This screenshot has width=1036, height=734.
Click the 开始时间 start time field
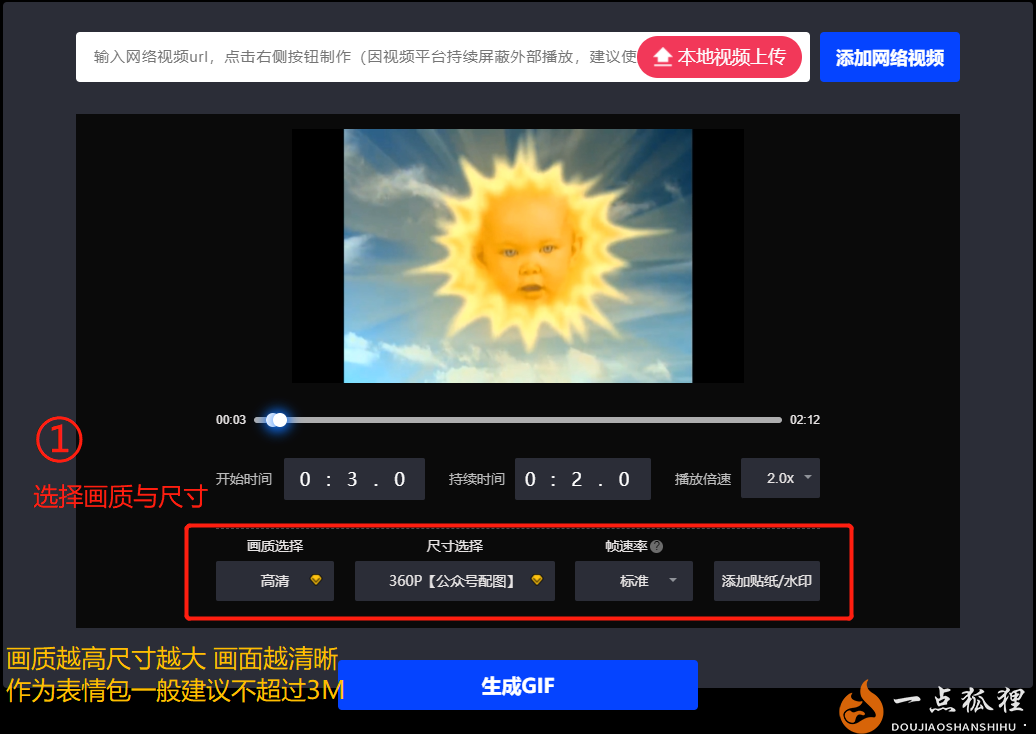[354, 479]
